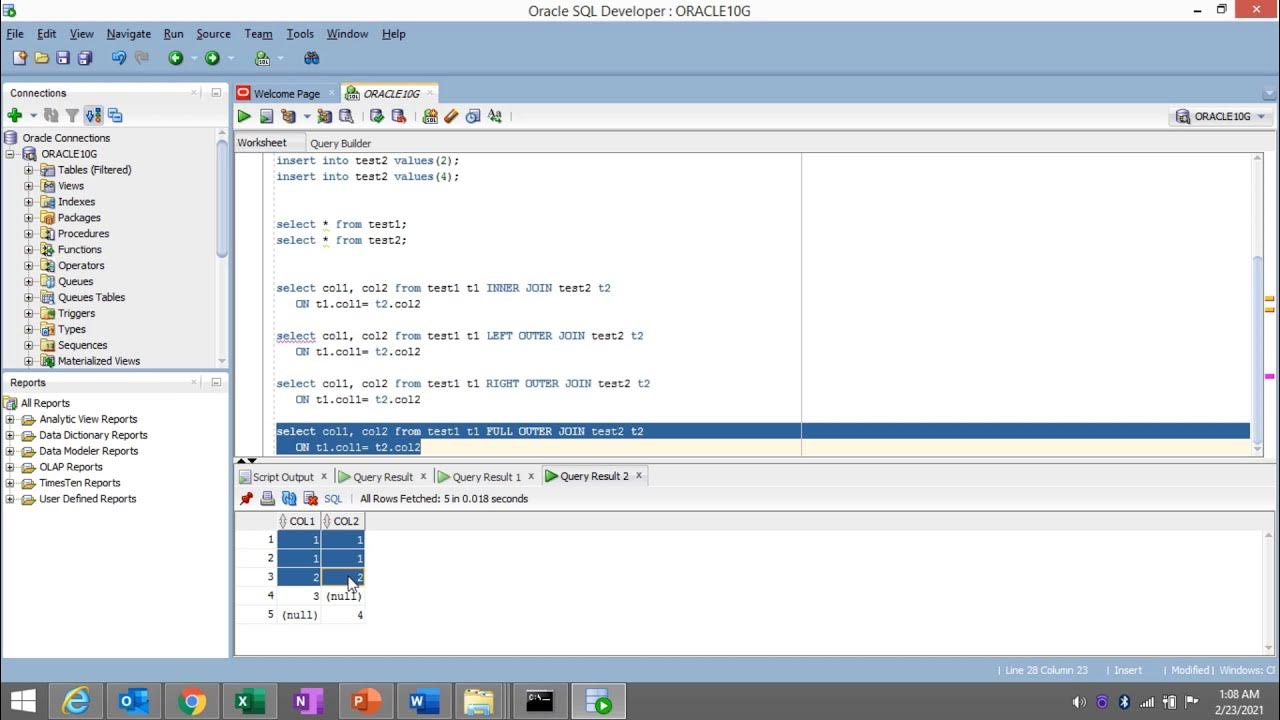Click the Explain Plan icon
This screenshot has height=720, width=1280.
coord(289,116)
